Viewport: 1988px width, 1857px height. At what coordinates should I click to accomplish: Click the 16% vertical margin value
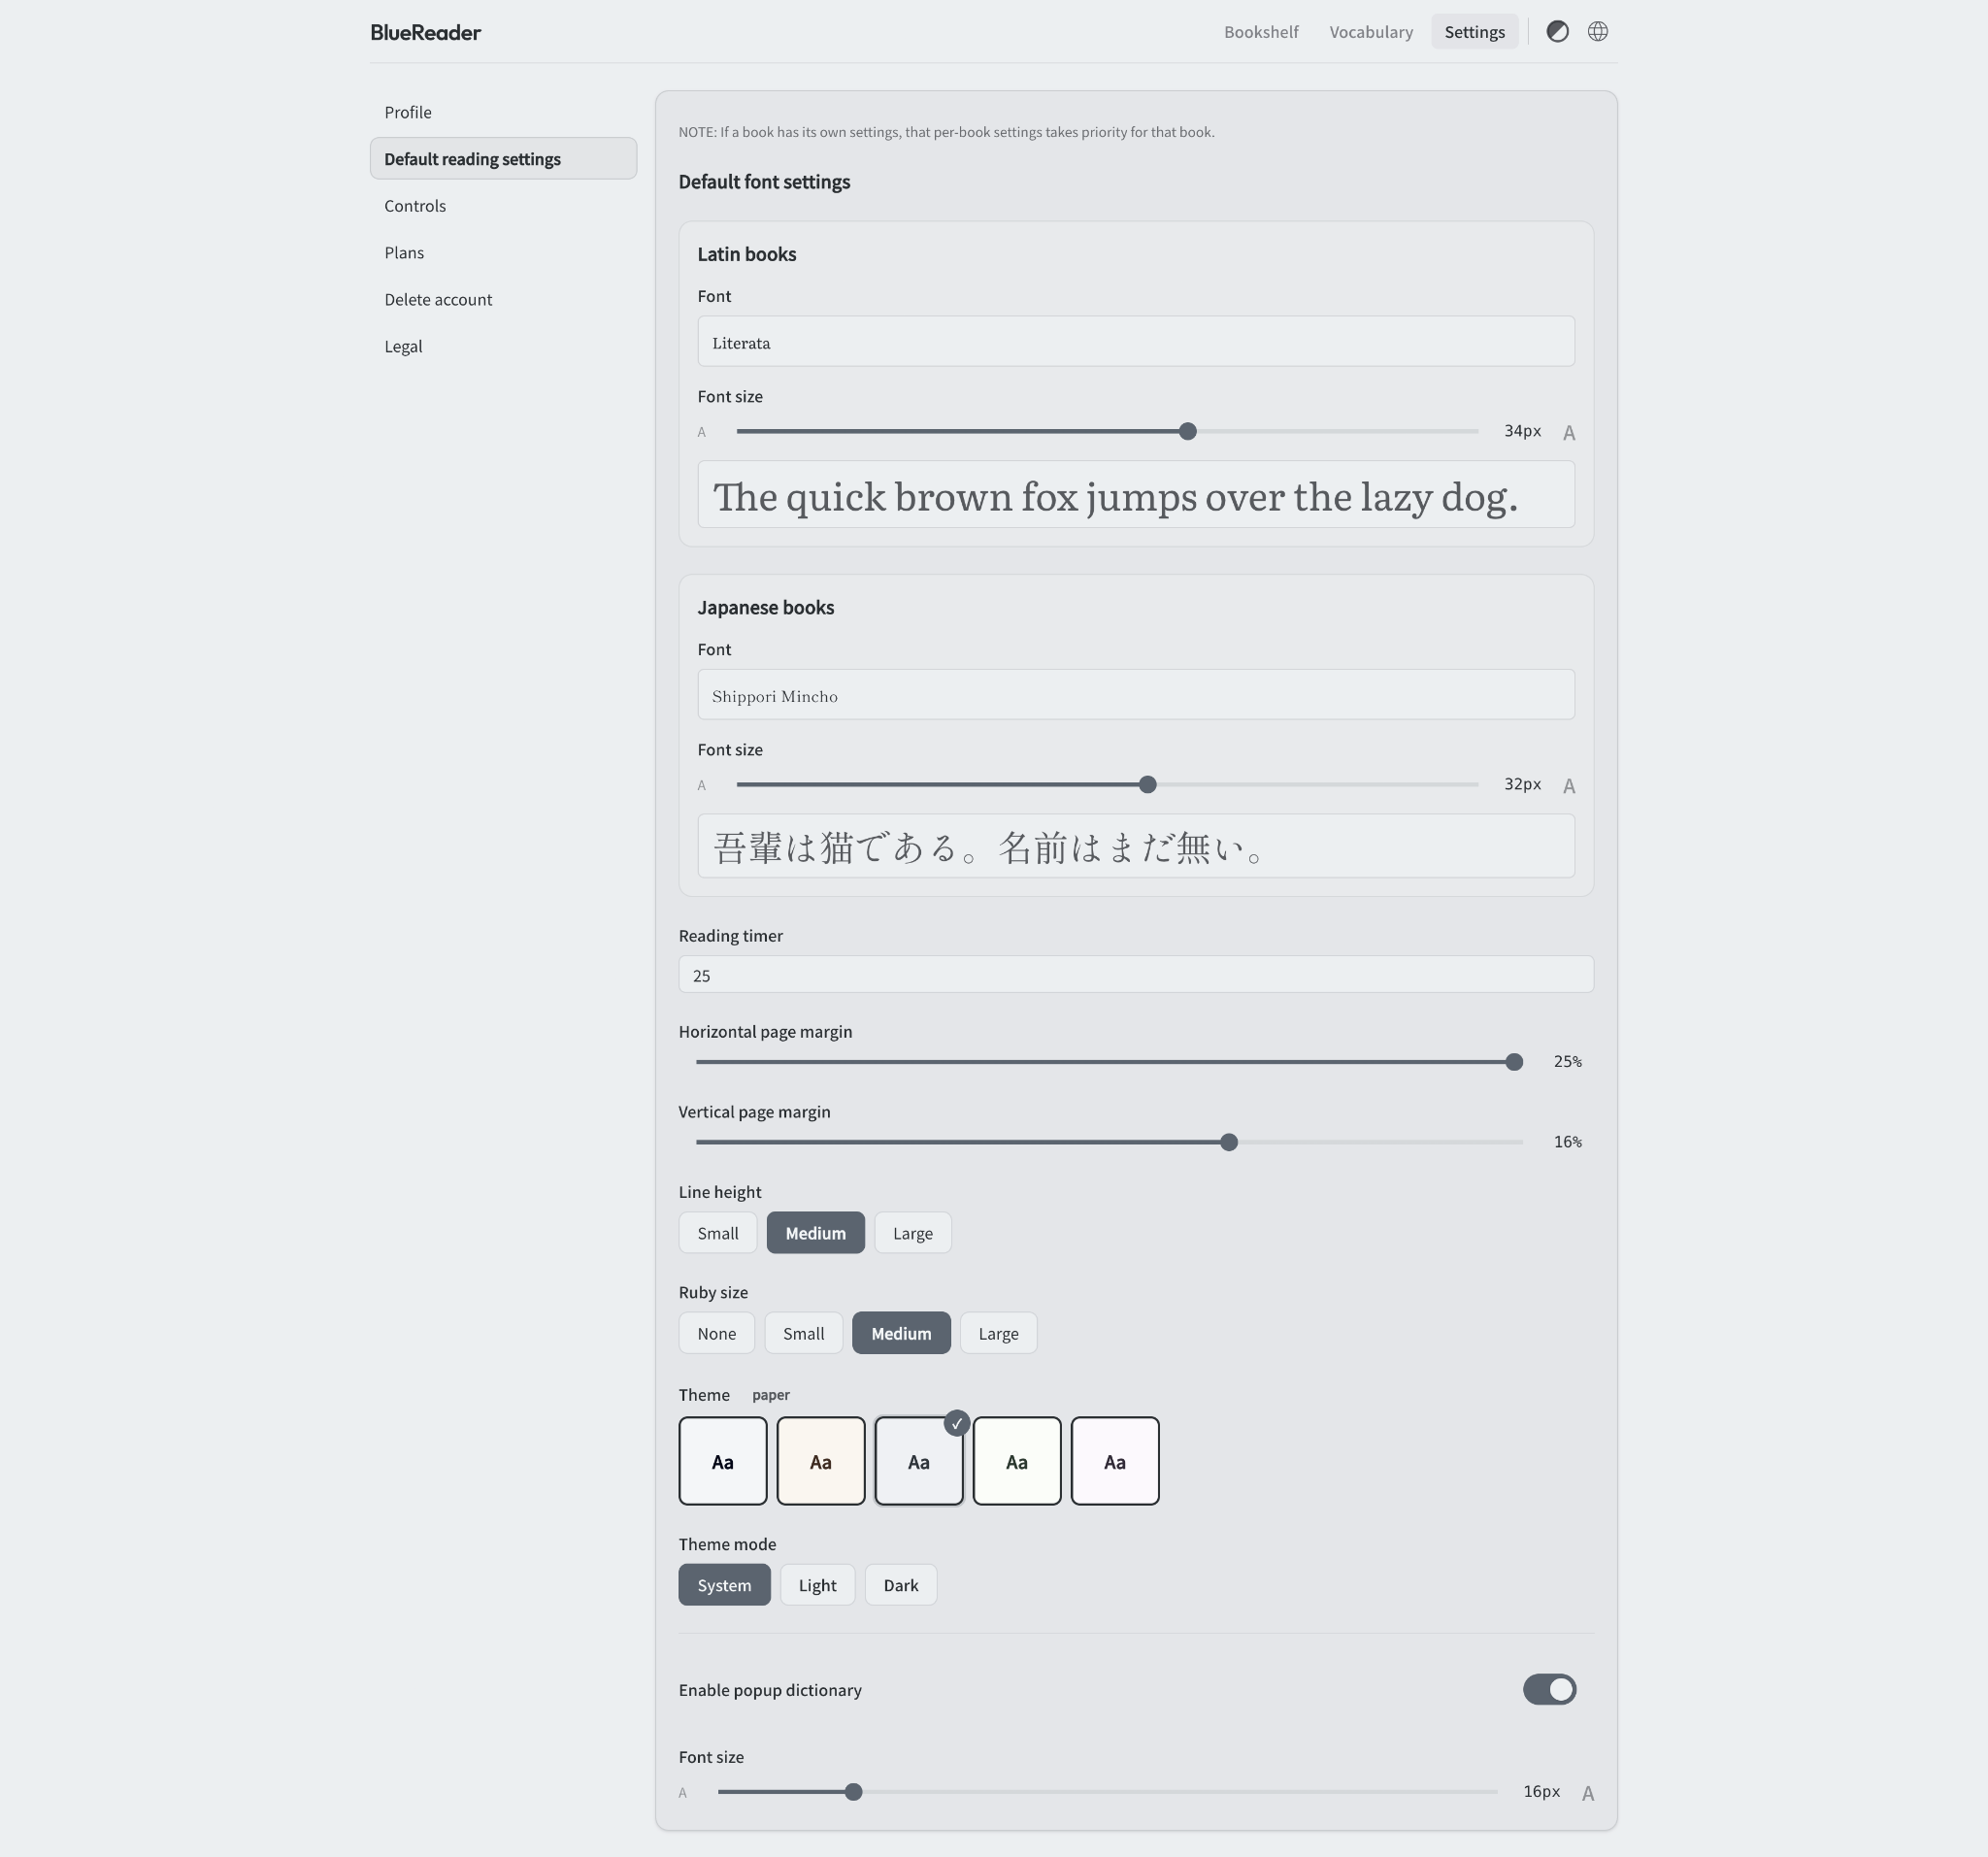[x=1567, y=1142]
